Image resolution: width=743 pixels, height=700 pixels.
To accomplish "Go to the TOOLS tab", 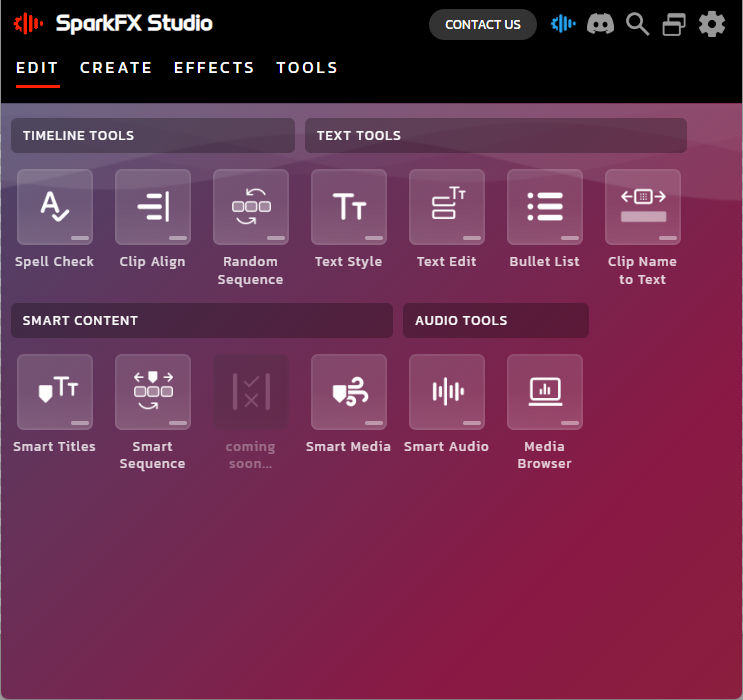I will pyautogui.click(x=307, y=68).
